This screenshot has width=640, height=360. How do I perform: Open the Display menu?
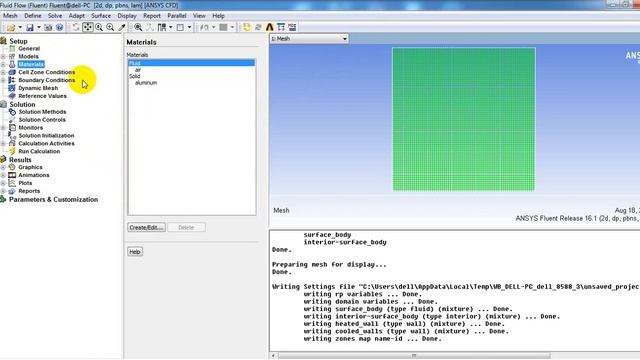[127, 16]
